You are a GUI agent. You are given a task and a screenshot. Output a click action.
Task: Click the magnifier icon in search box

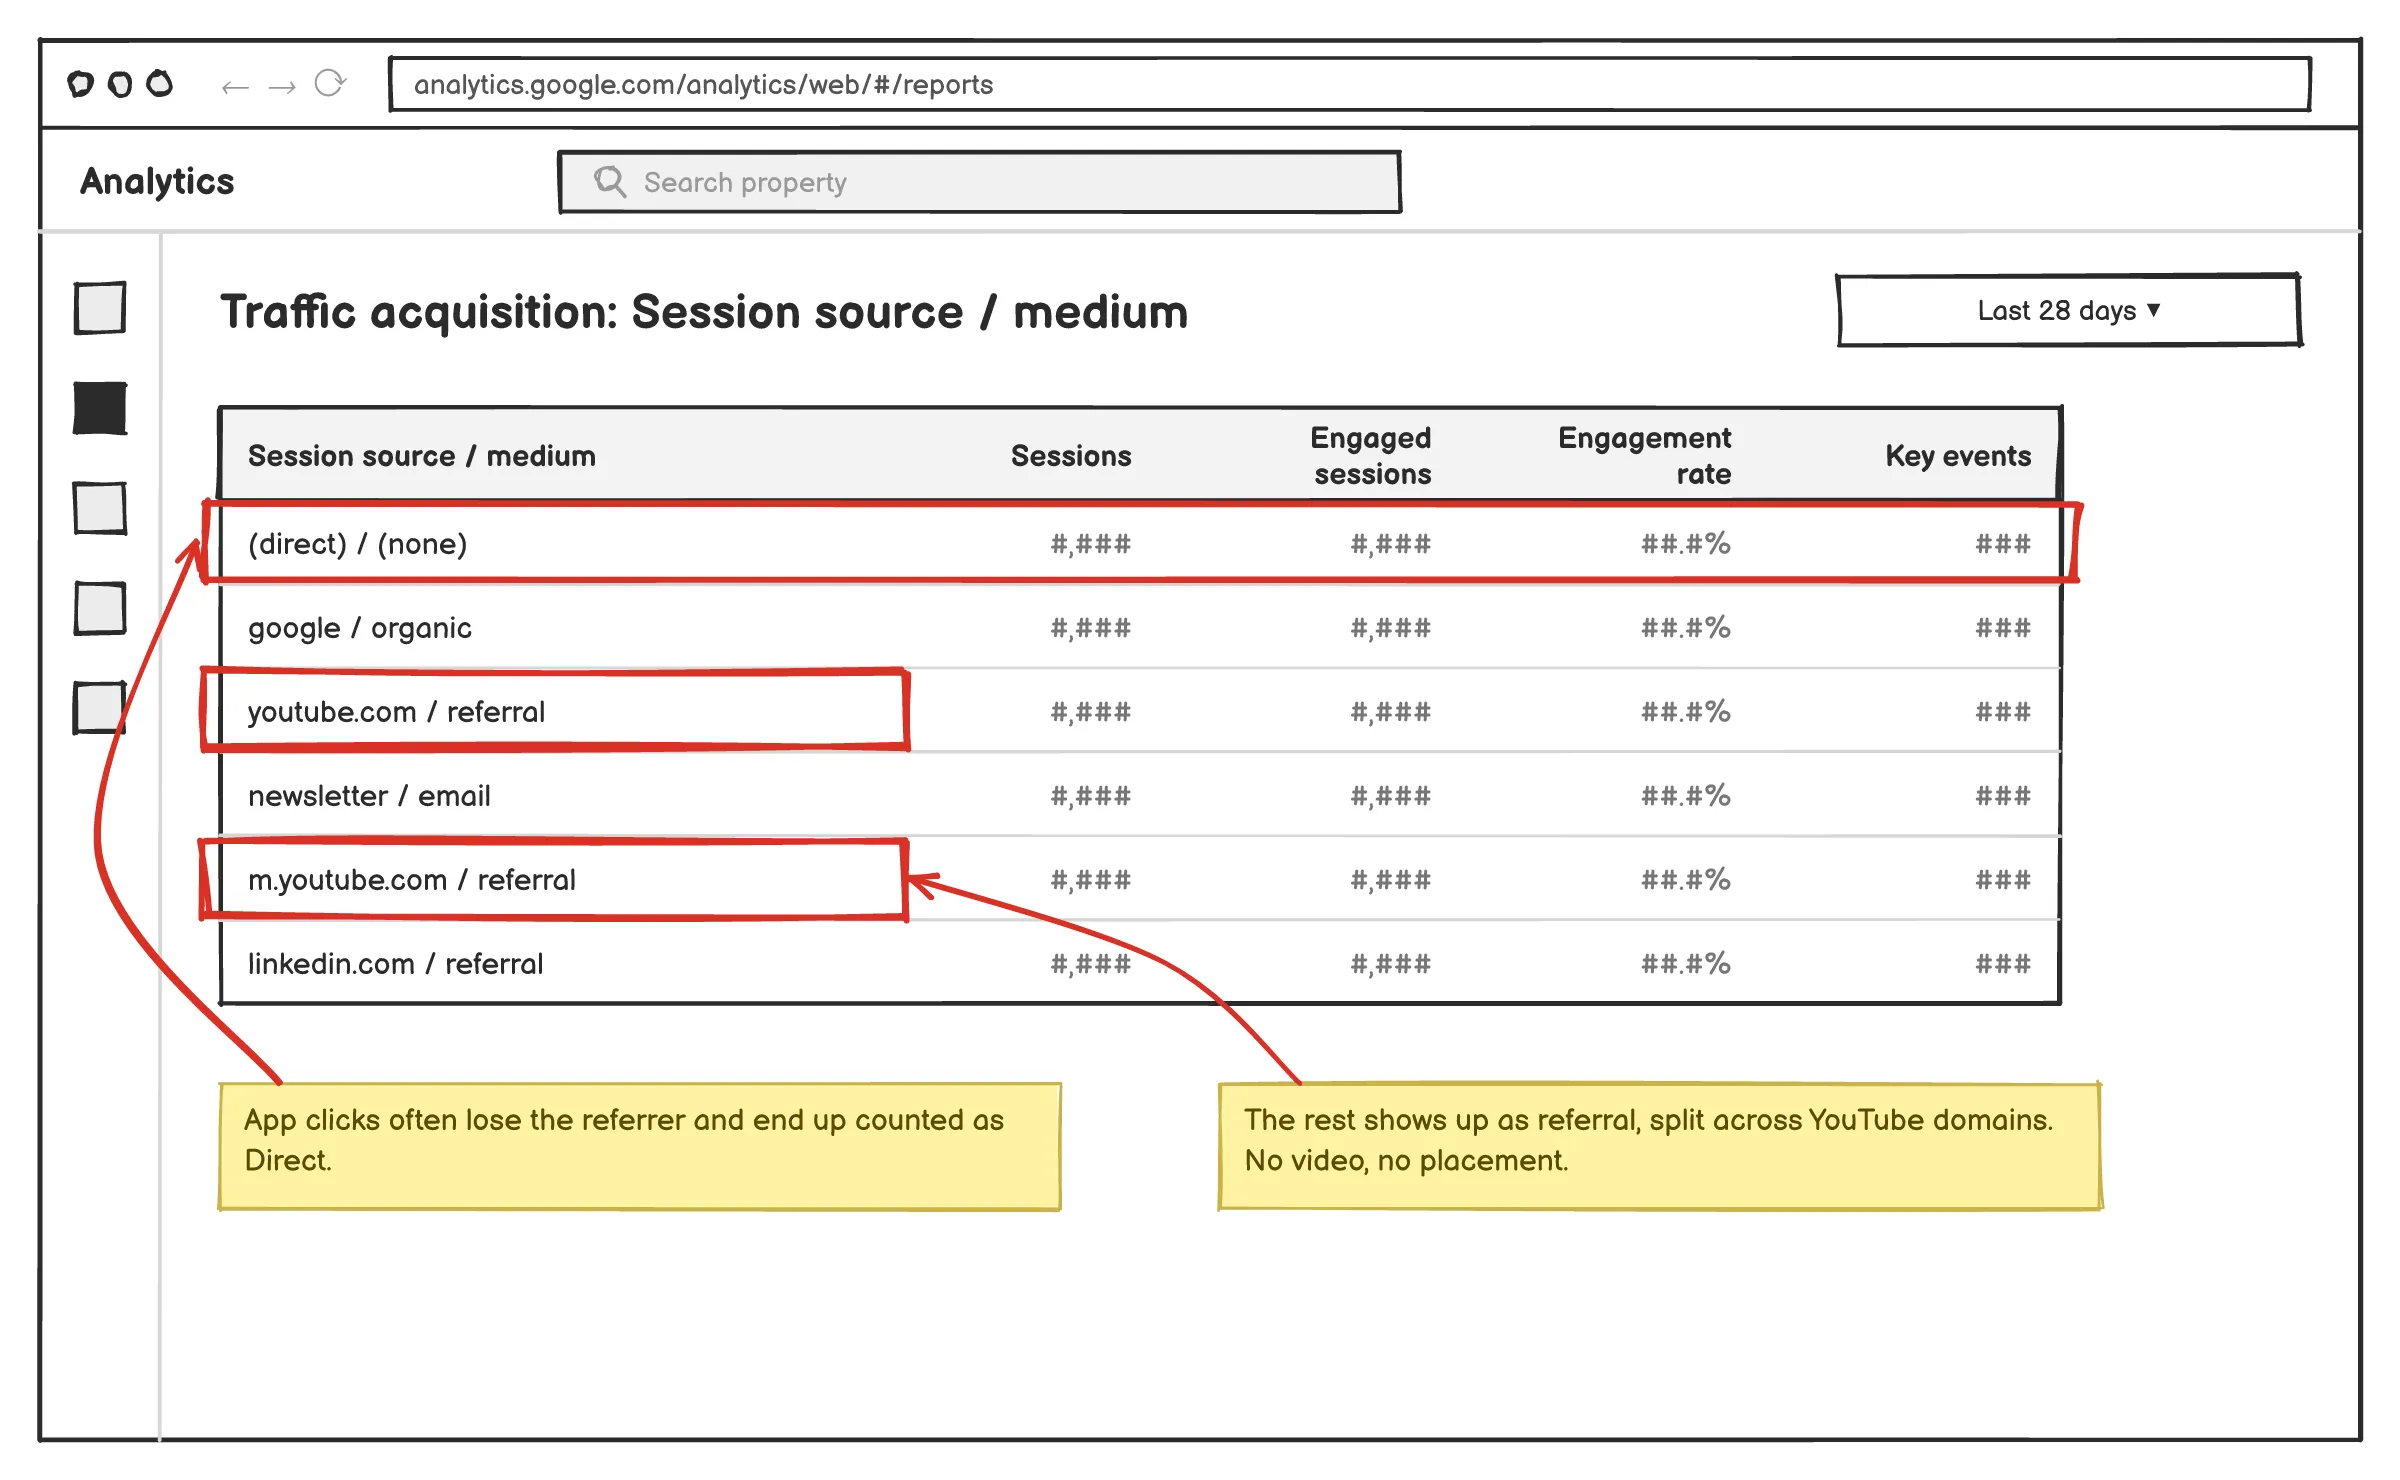[610, 181]
